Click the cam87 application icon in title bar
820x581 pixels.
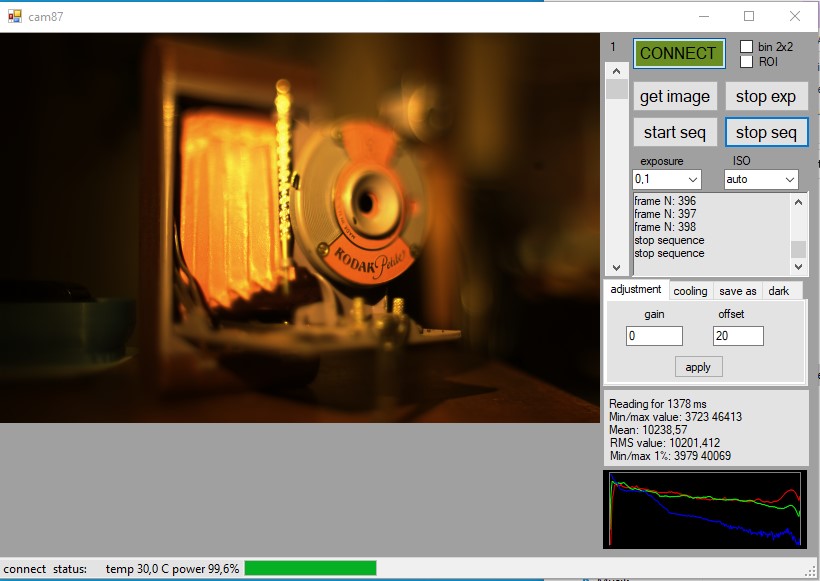point(15,16)
